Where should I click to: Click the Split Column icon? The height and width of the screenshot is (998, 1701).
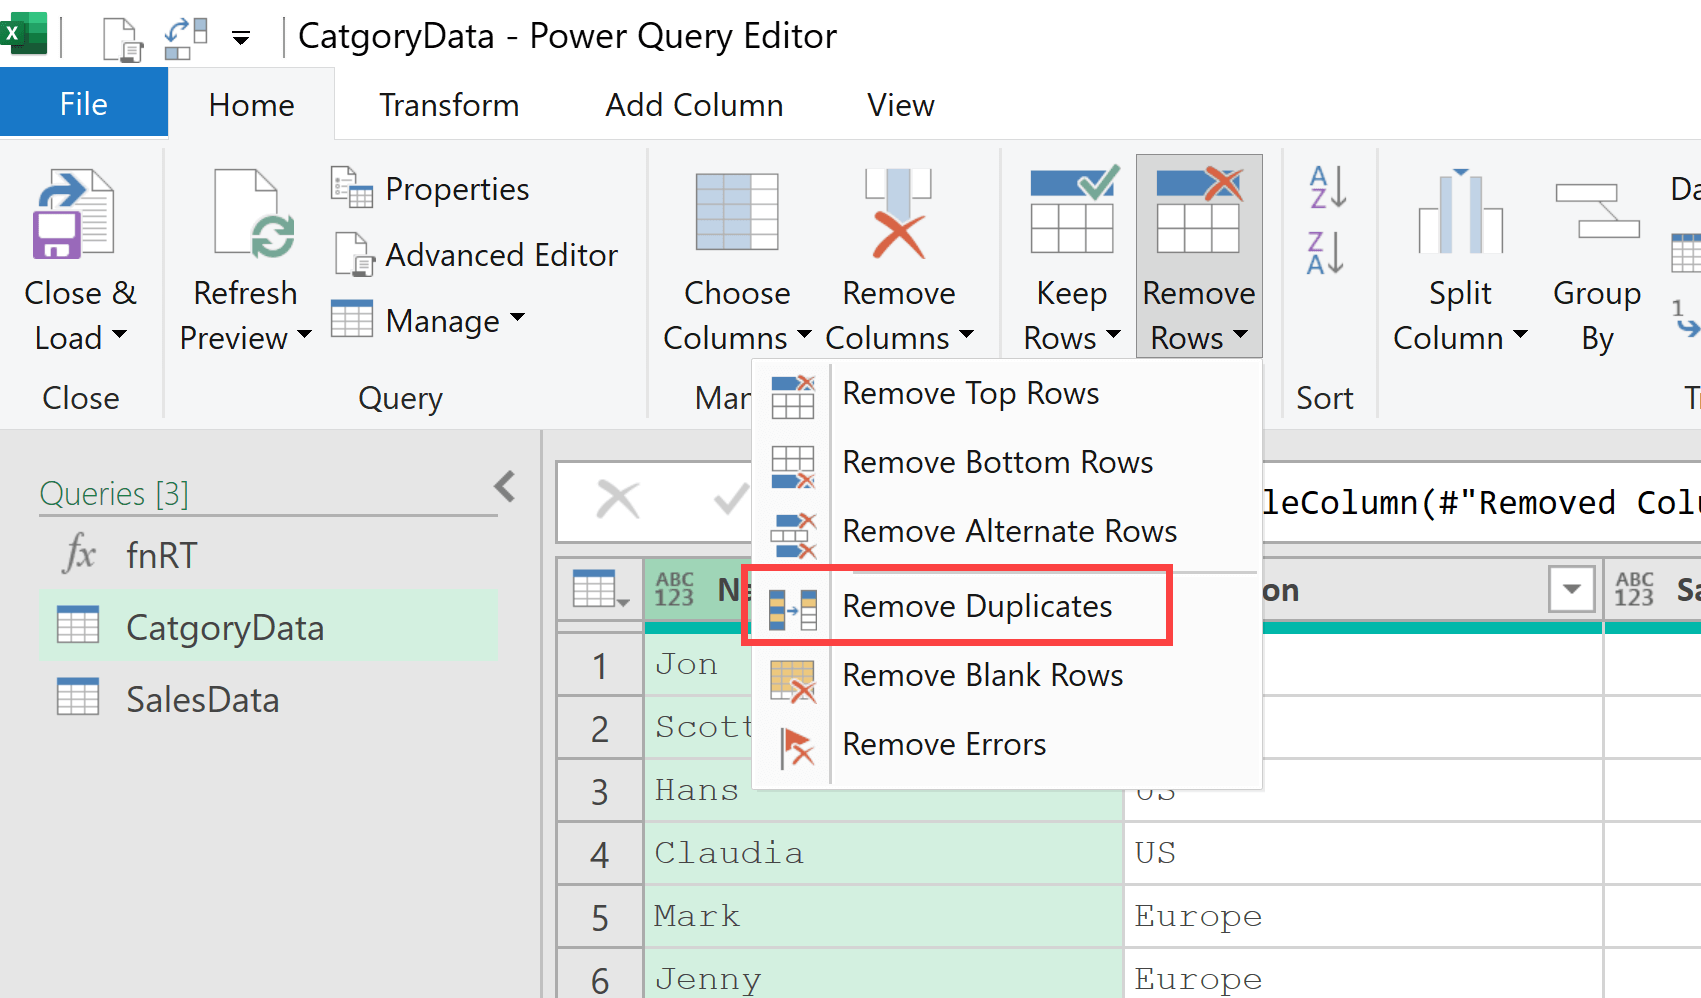tap(1460, 212)
